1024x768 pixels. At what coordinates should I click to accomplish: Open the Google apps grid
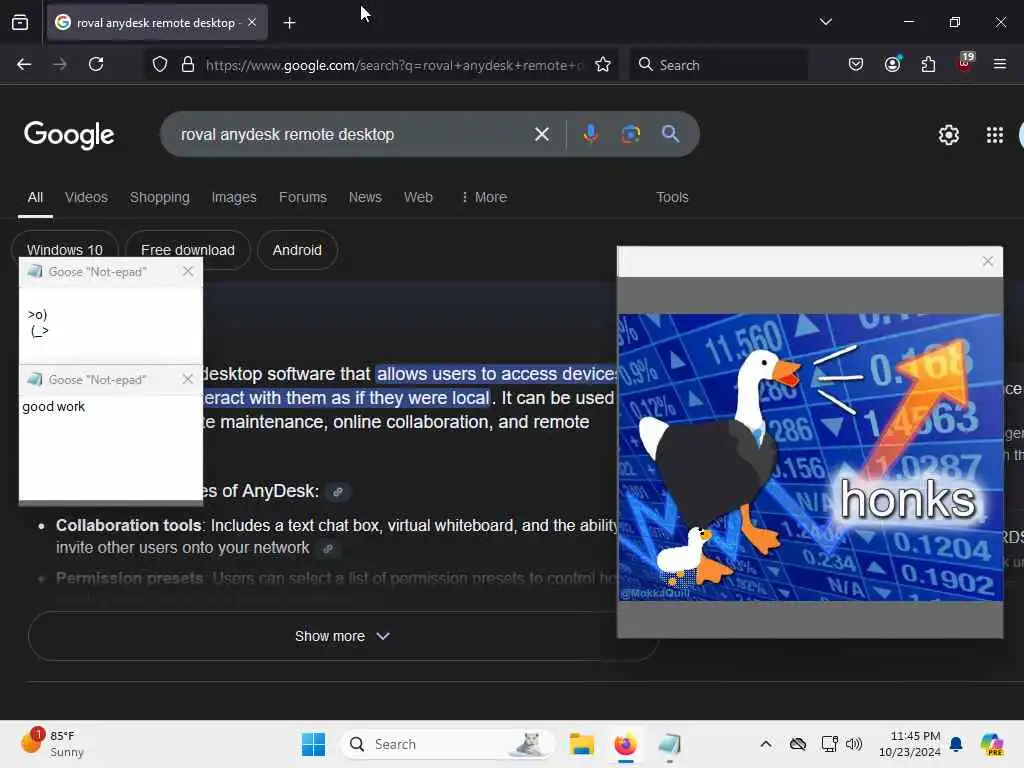point(995,135)
